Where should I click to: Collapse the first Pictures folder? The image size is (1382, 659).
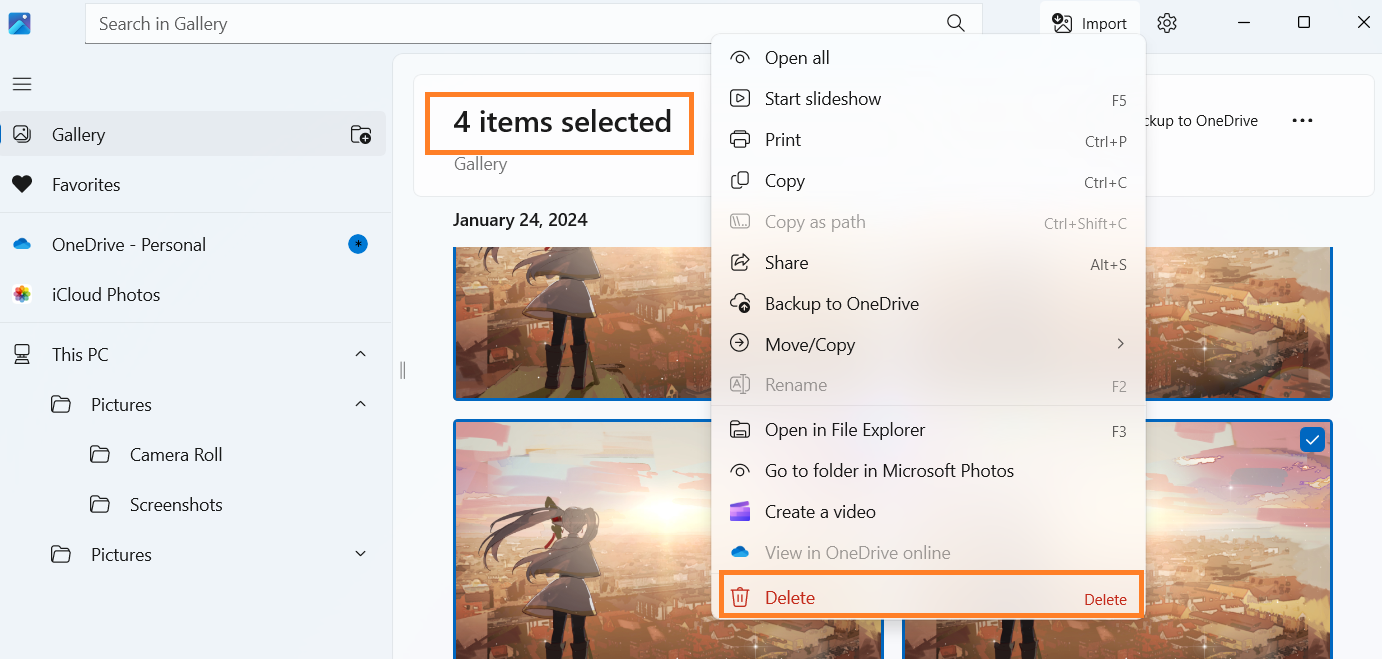360,404
